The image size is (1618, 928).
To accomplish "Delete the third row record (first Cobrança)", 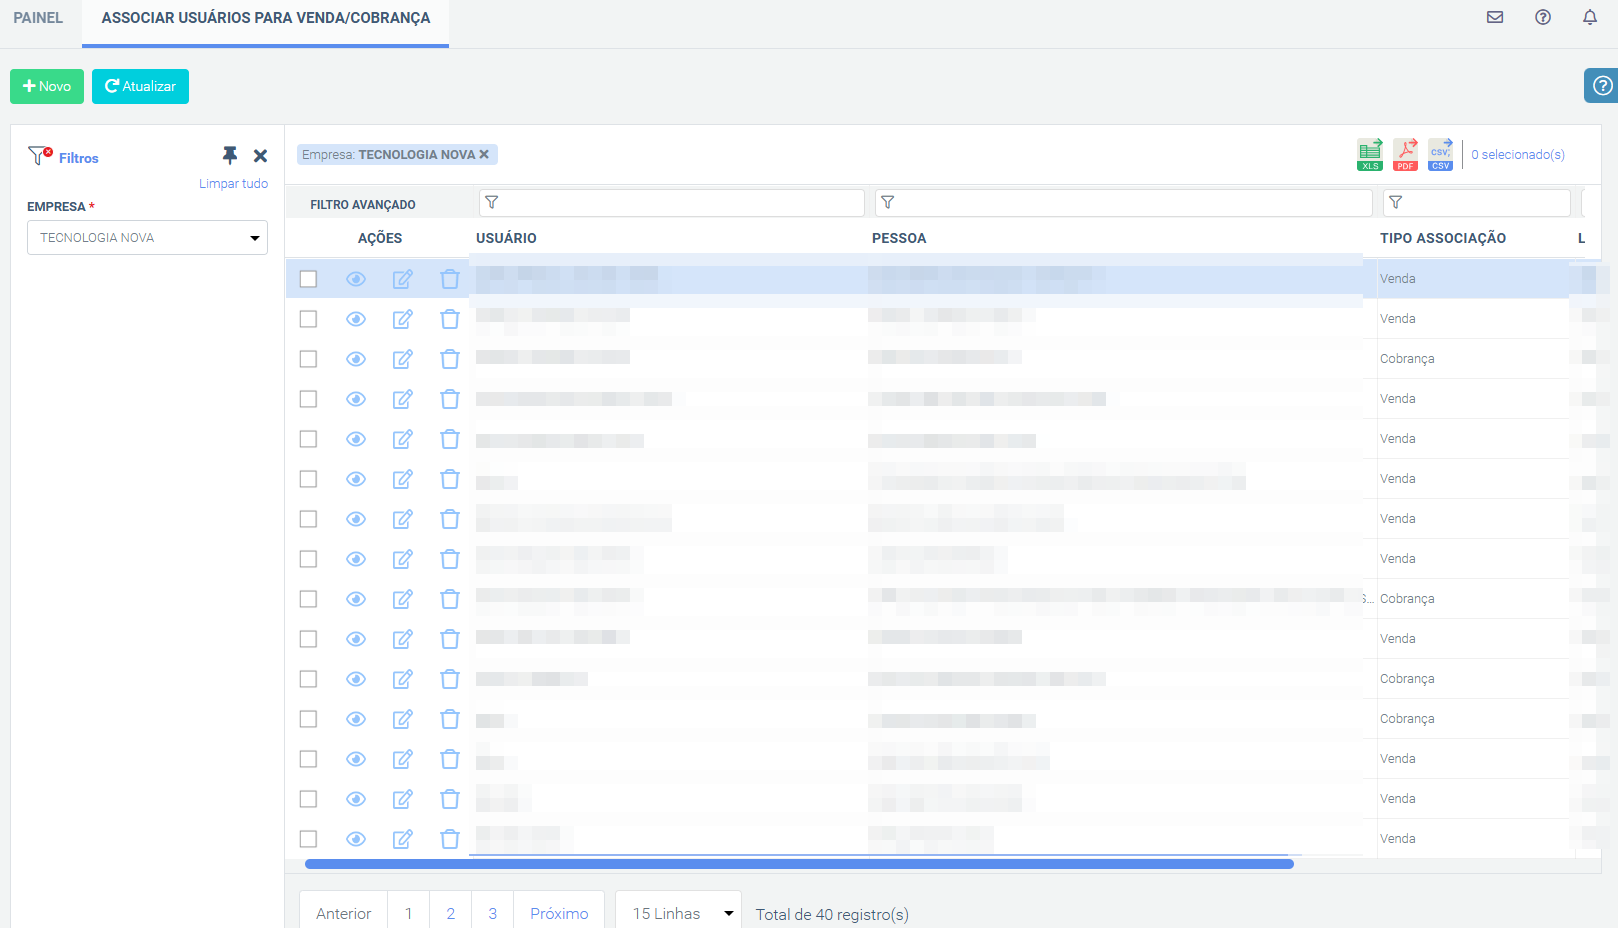I will 450,359.
